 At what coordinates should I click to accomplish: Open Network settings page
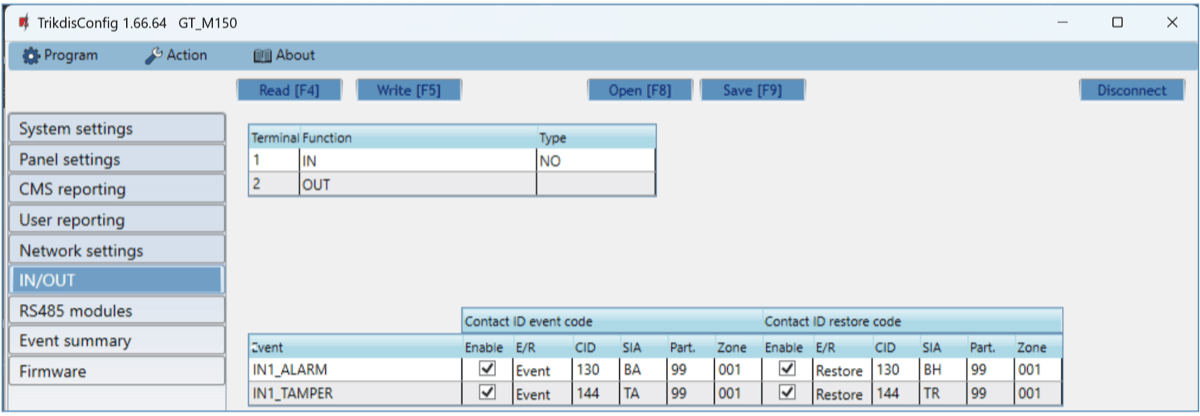pos(116,251)
